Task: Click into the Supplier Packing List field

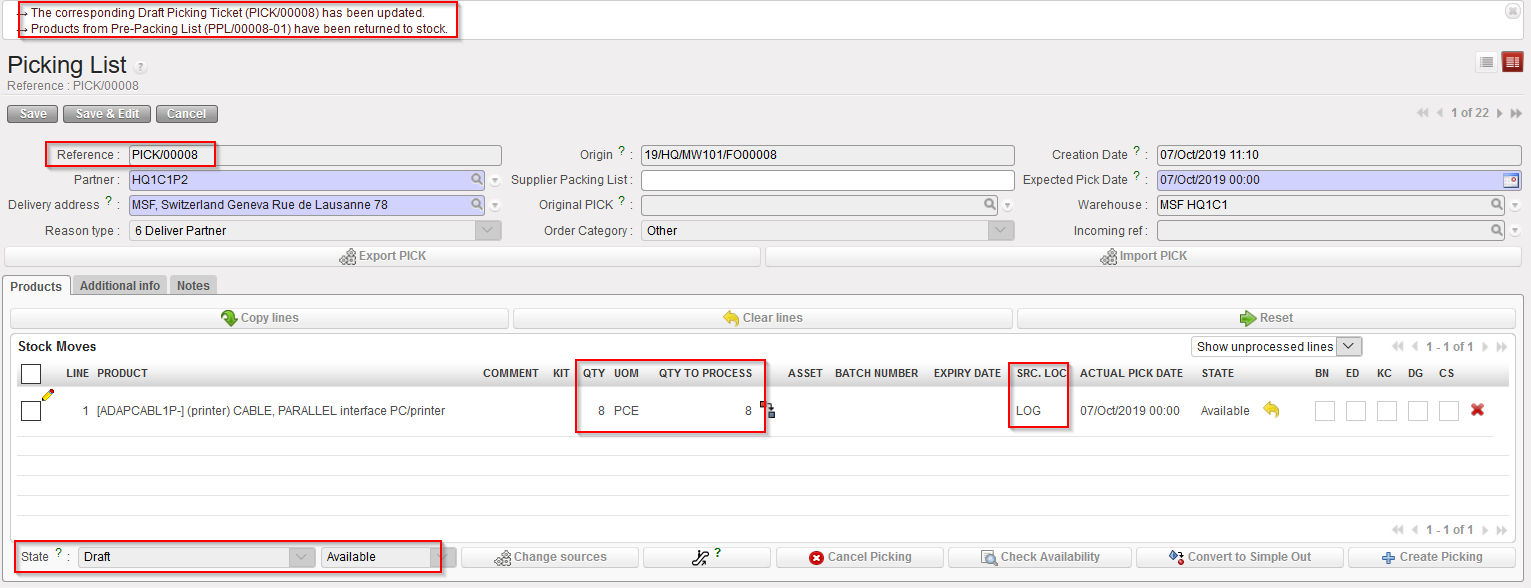Action: coord(827,180)
